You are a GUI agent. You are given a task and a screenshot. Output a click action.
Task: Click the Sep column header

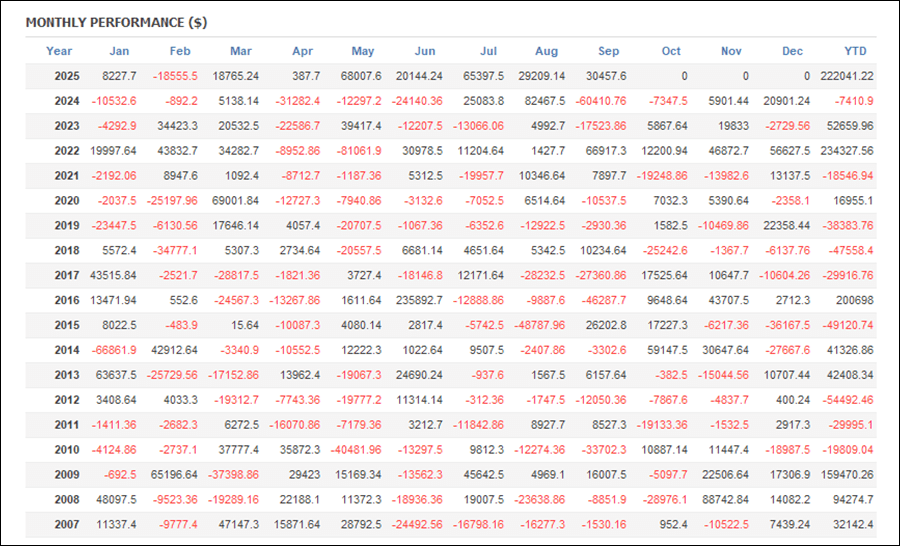point(608,51)
